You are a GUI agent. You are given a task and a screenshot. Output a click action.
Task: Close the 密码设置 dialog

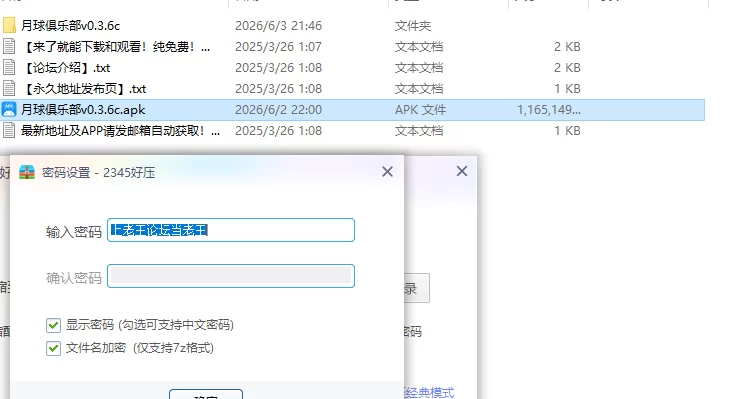tap(387, 172)
